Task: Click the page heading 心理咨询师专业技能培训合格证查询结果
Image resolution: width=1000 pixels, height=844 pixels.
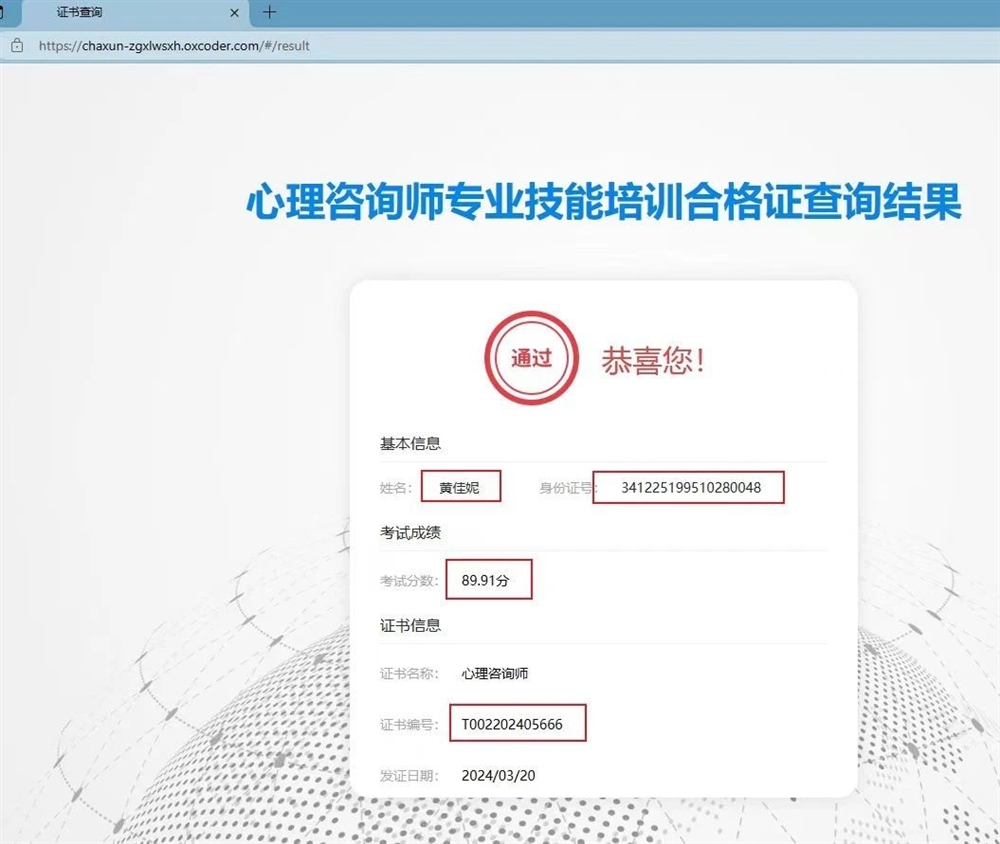Action: coord(603,202)
